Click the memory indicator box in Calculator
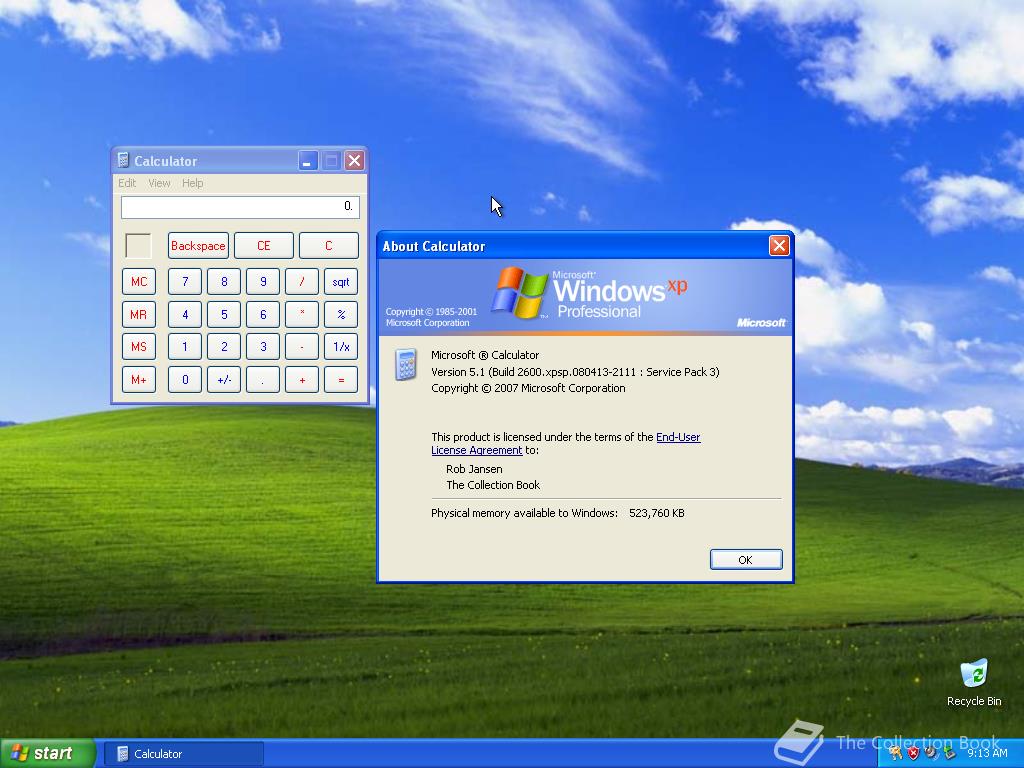This screenshot has height=768, width=1024. (138, 246)
